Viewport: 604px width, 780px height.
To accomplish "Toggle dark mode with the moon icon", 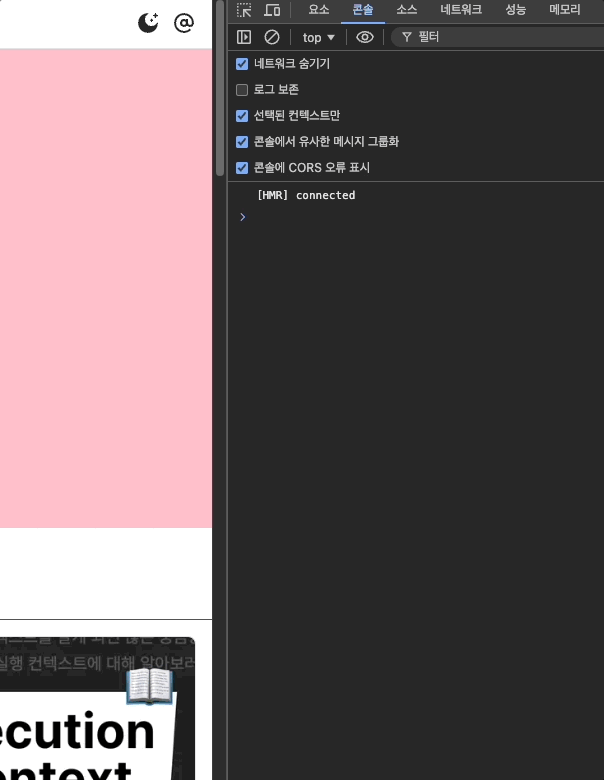I will coord(148,23).
